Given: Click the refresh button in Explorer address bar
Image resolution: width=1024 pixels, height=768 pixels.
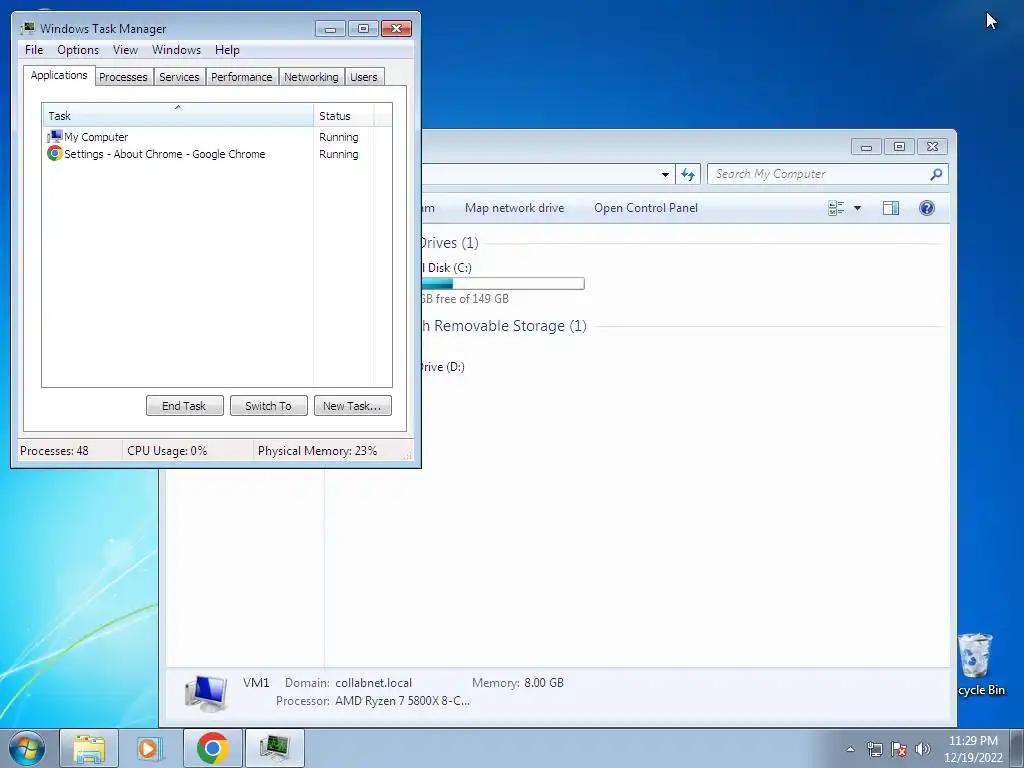Looking at the screenshot, I should tap(688, 174).
